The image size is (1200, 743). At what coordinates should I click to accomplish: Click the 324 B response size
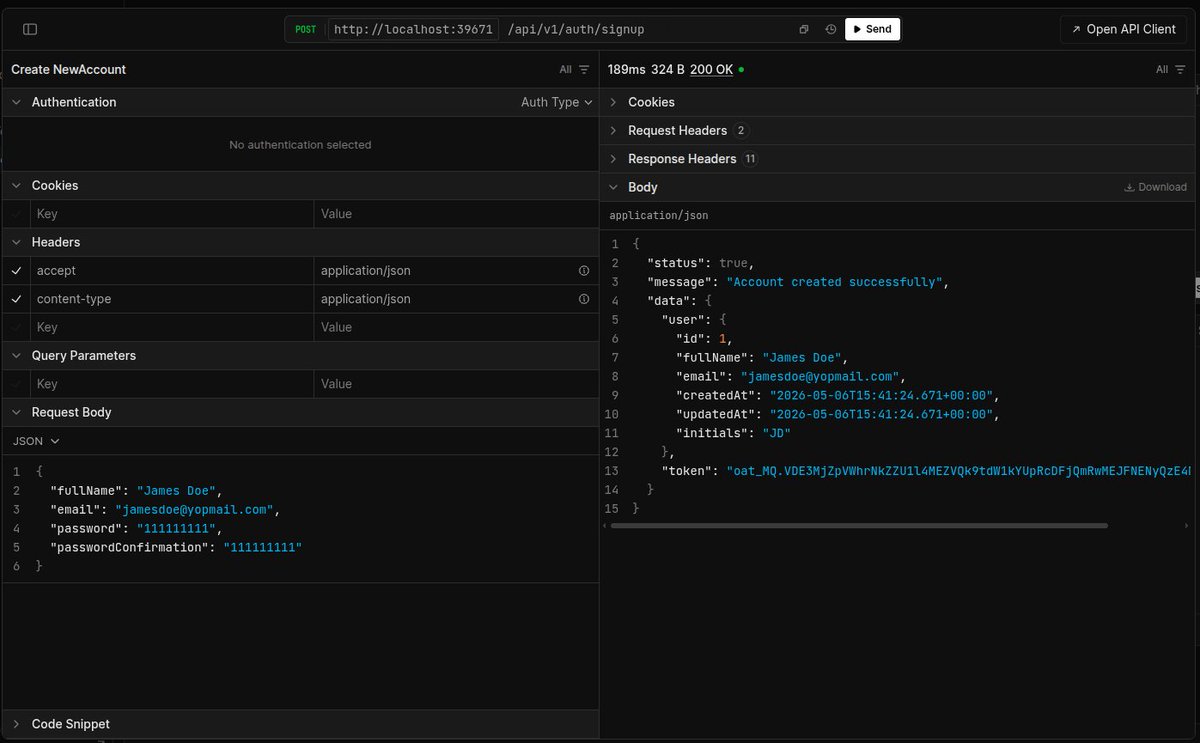coord(668,70)
